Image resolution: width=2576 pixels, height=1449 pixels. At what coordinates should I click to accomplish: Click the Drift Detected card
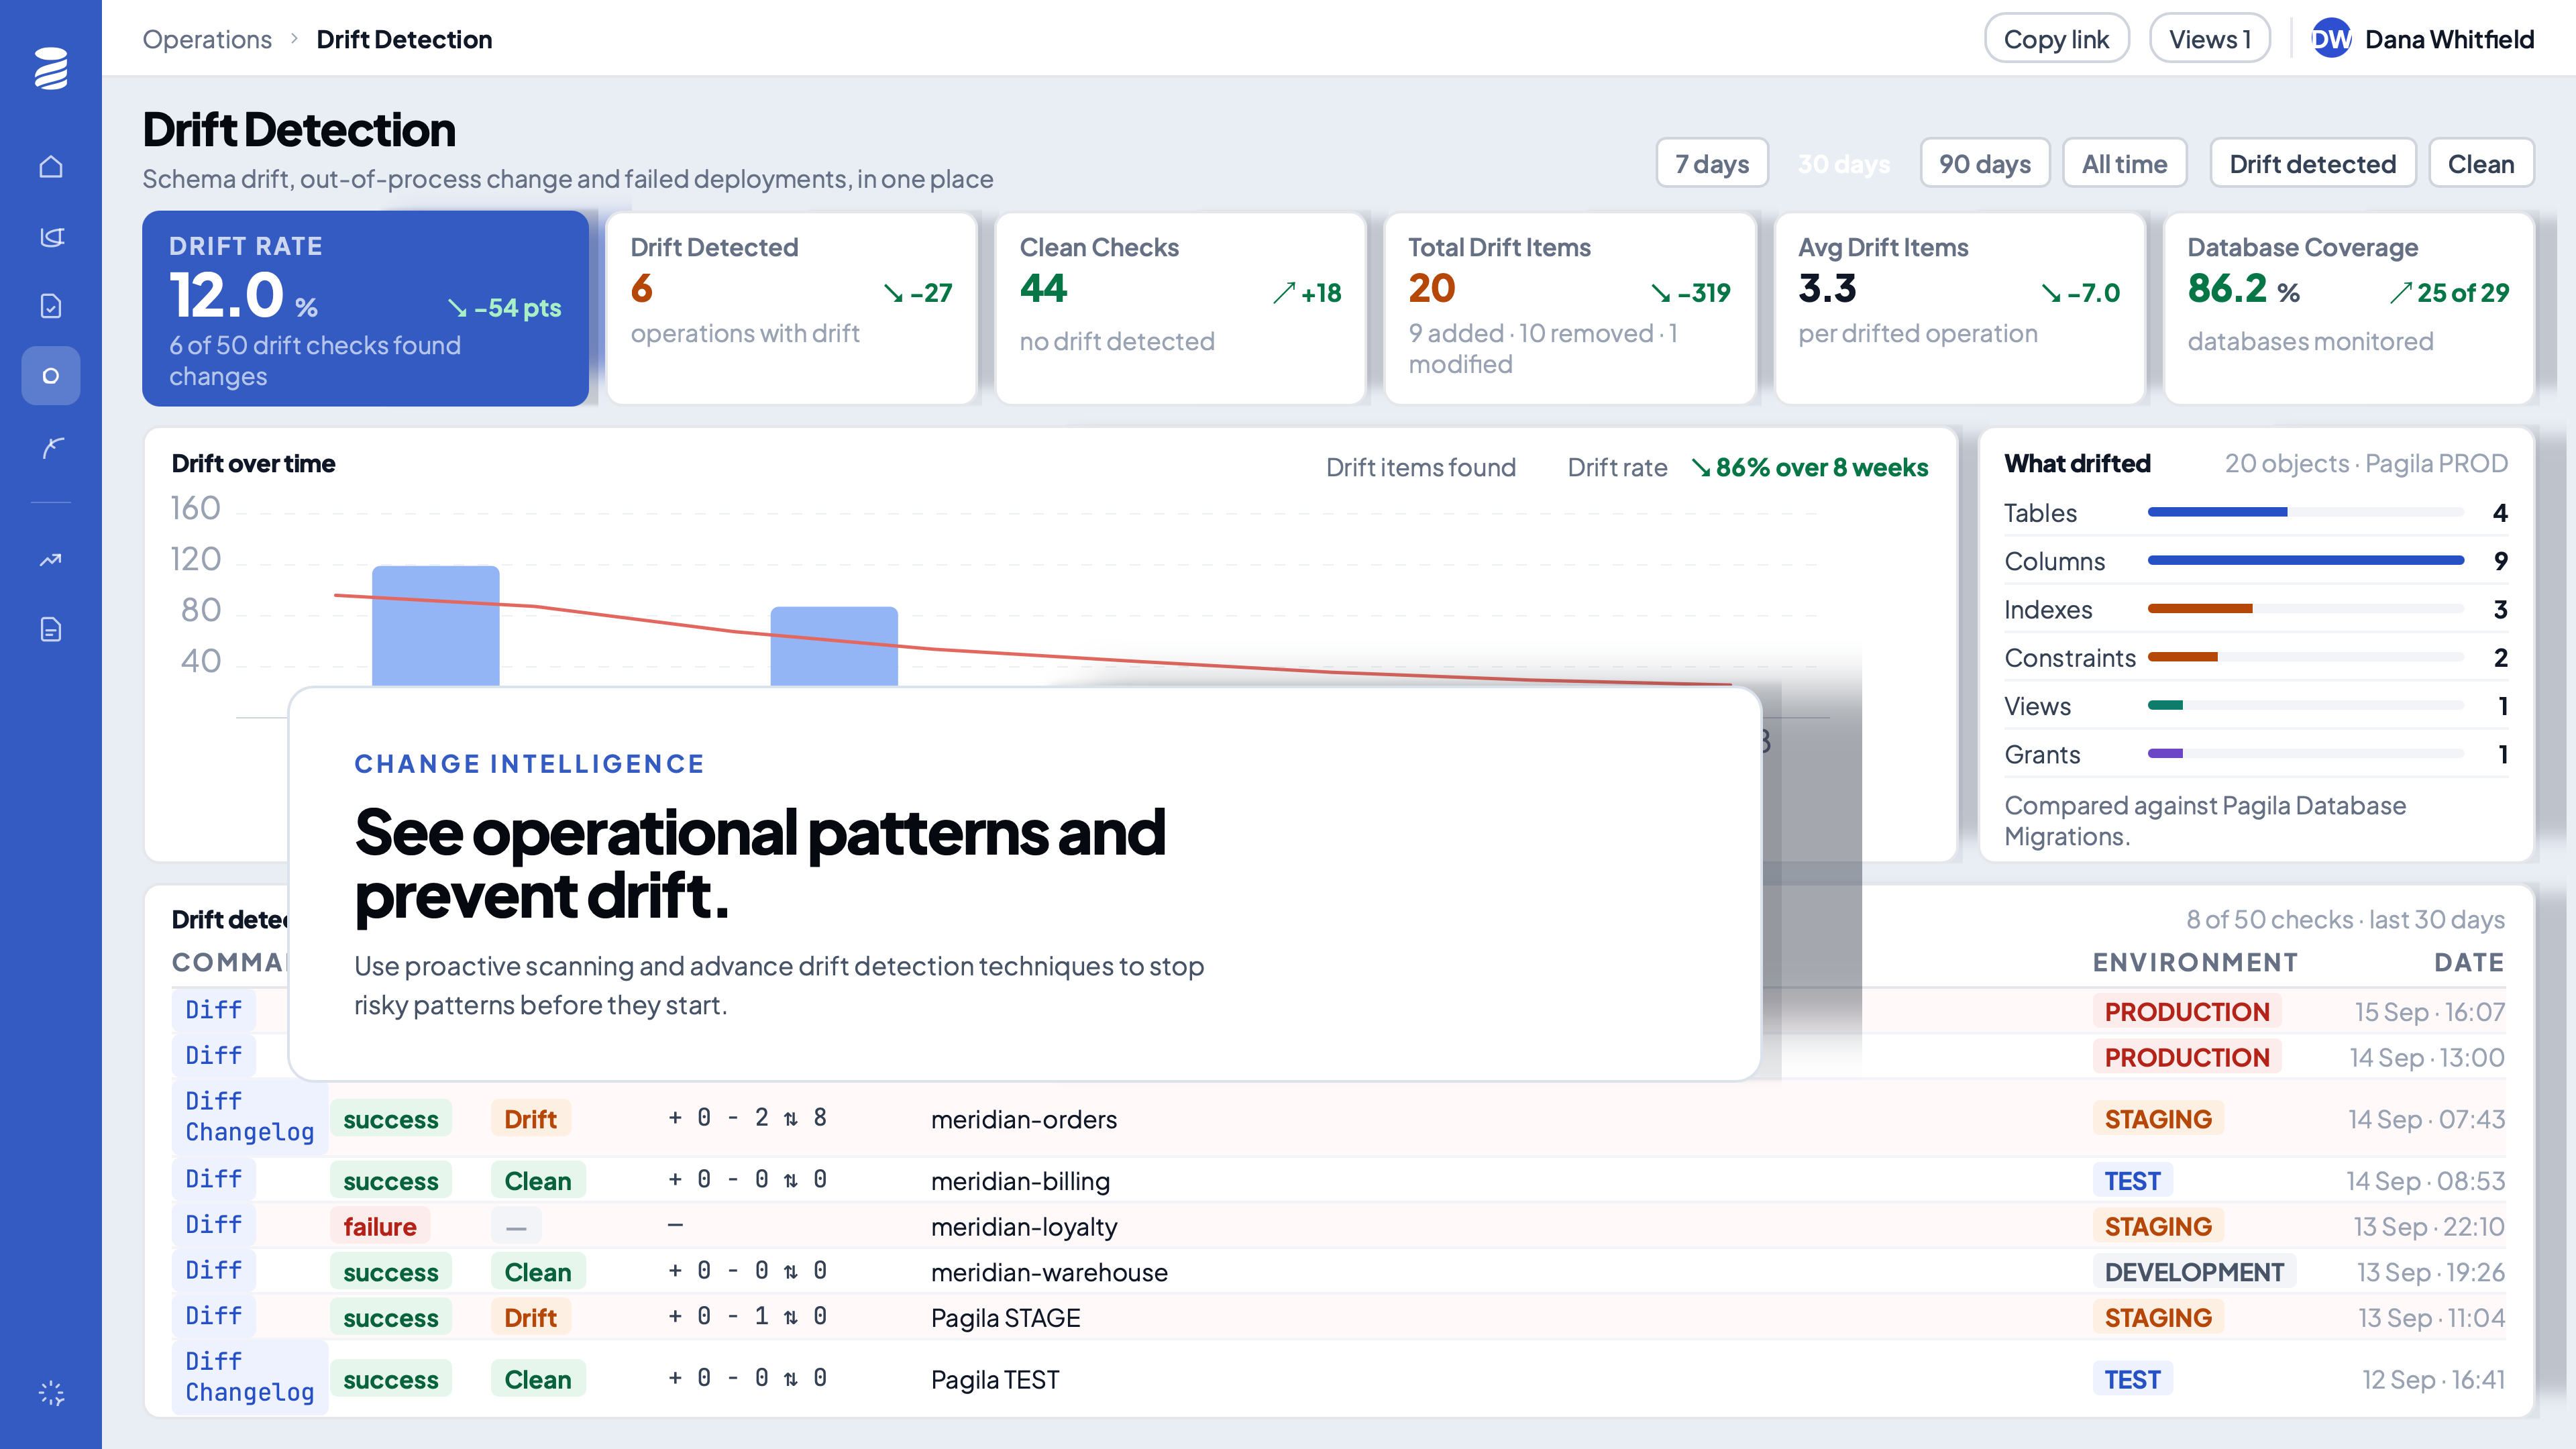tap(791, 308)
